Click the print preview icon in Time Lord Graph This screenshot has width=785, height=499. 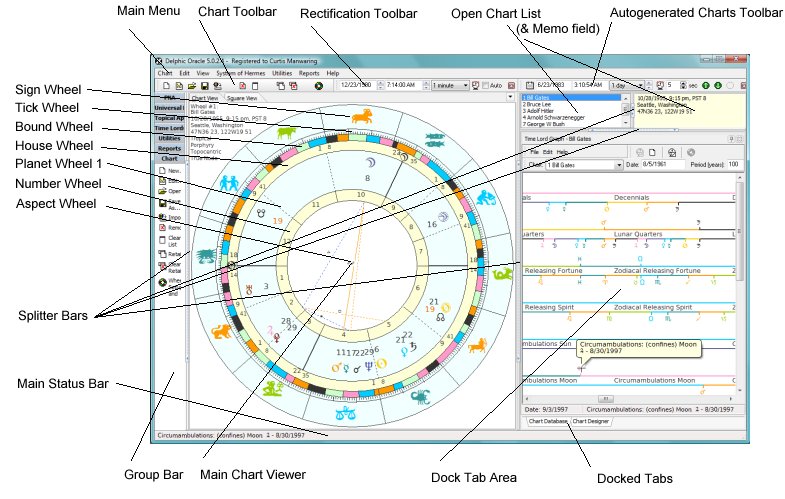(672, 152)
